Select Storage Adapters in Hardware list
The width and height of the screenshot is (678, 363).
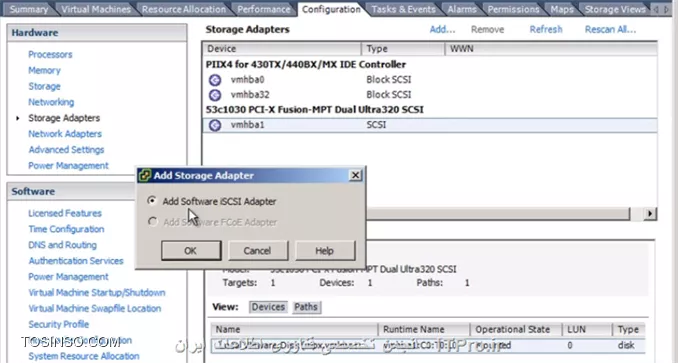(x=64, y=118)
